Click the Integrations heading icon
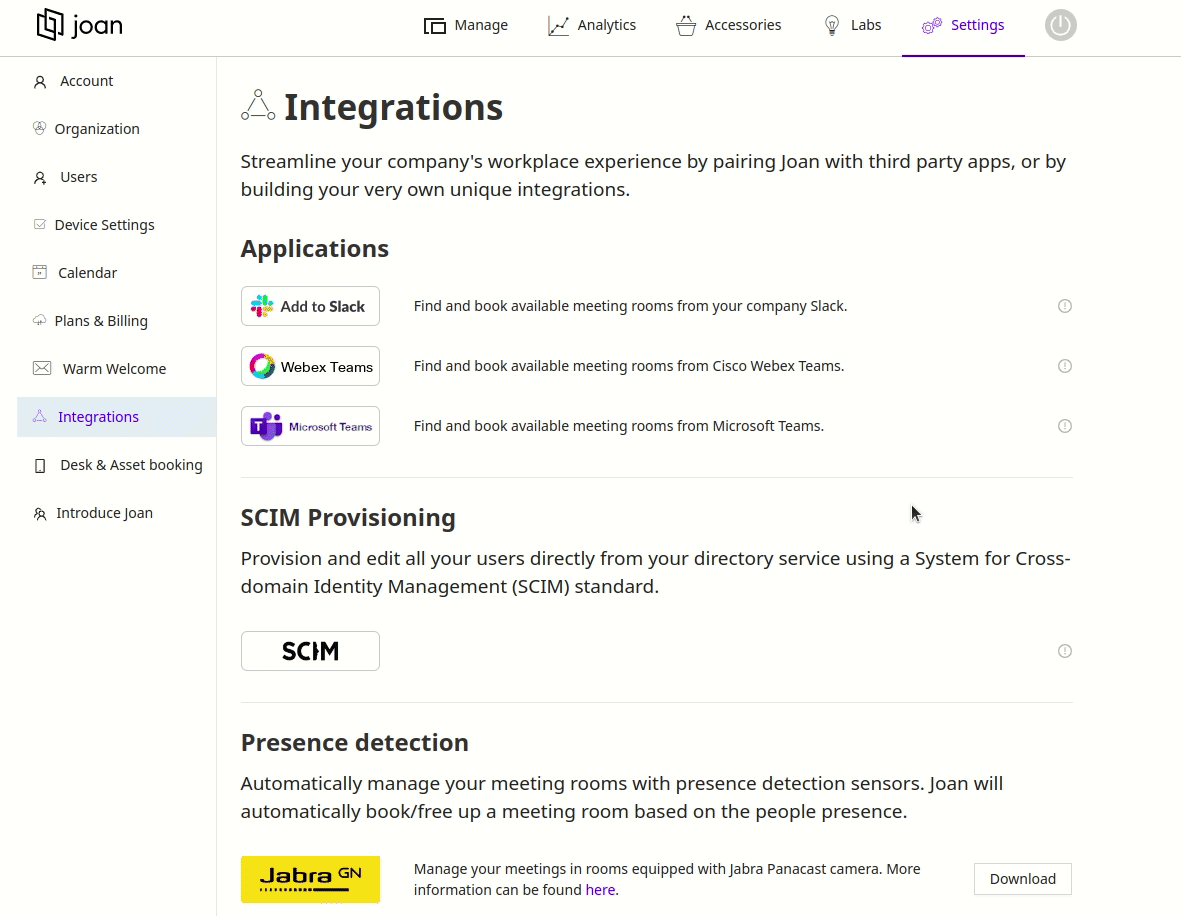1181x916 pixels. coord(258,105)
